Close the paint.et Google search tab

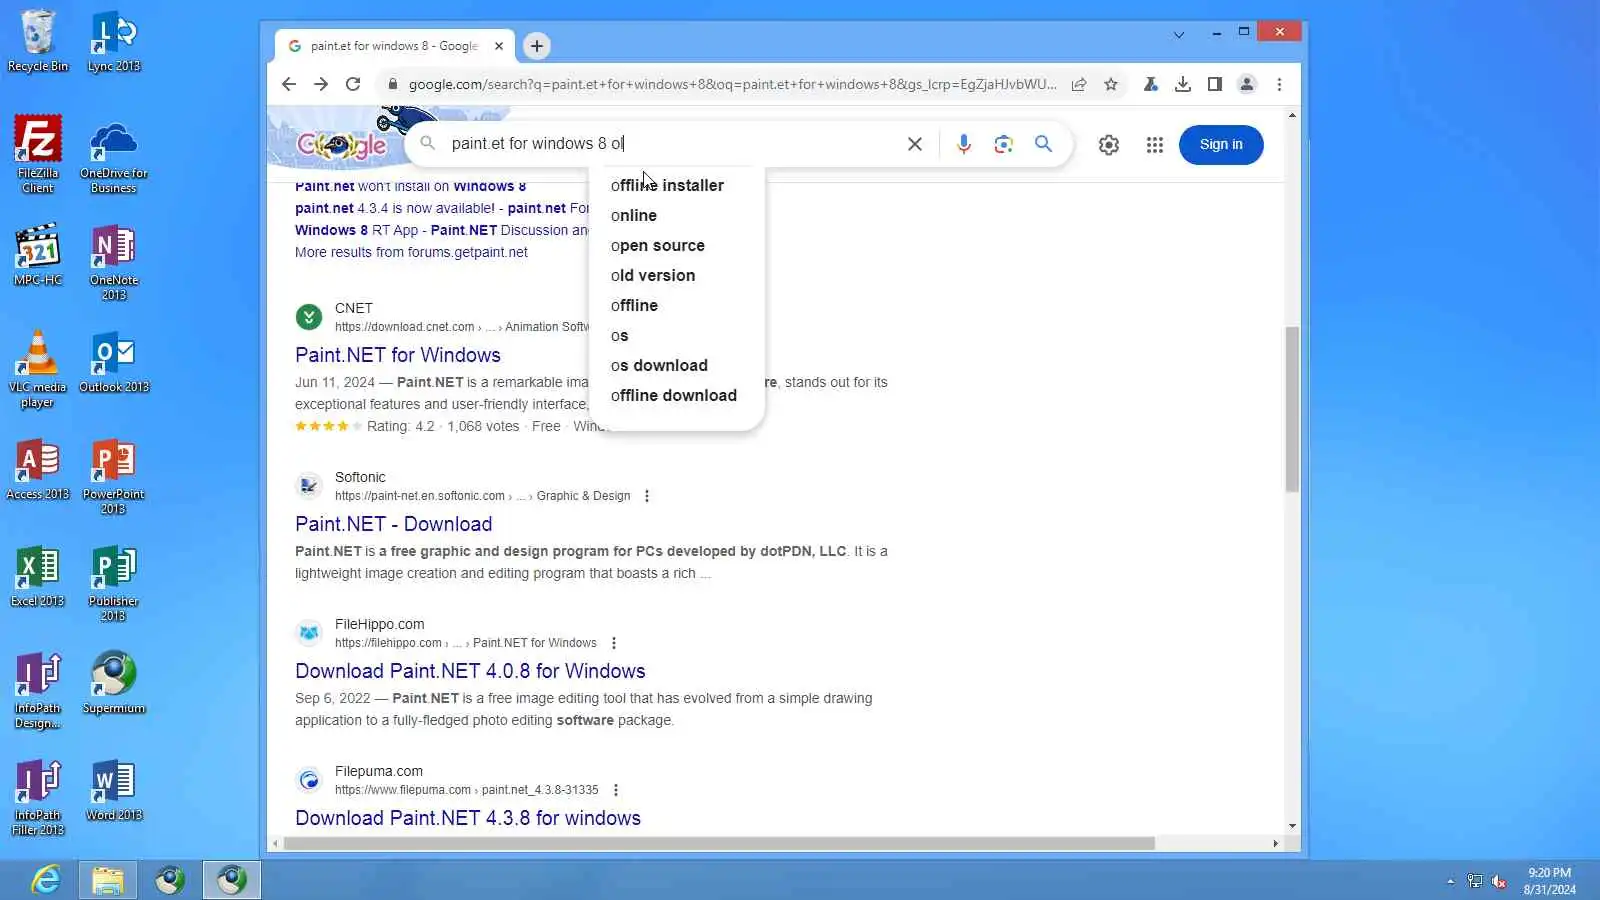point(499,46)
